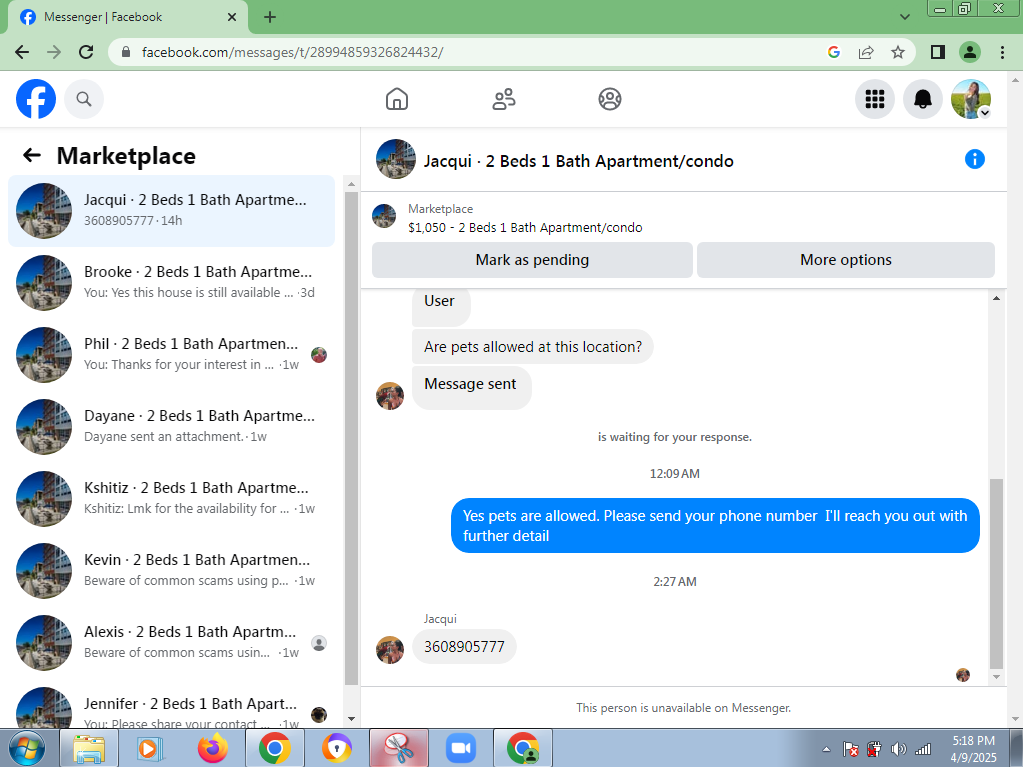Open Chrome three-dot menu
1023x767 pixels.
tap(1002, 52)
